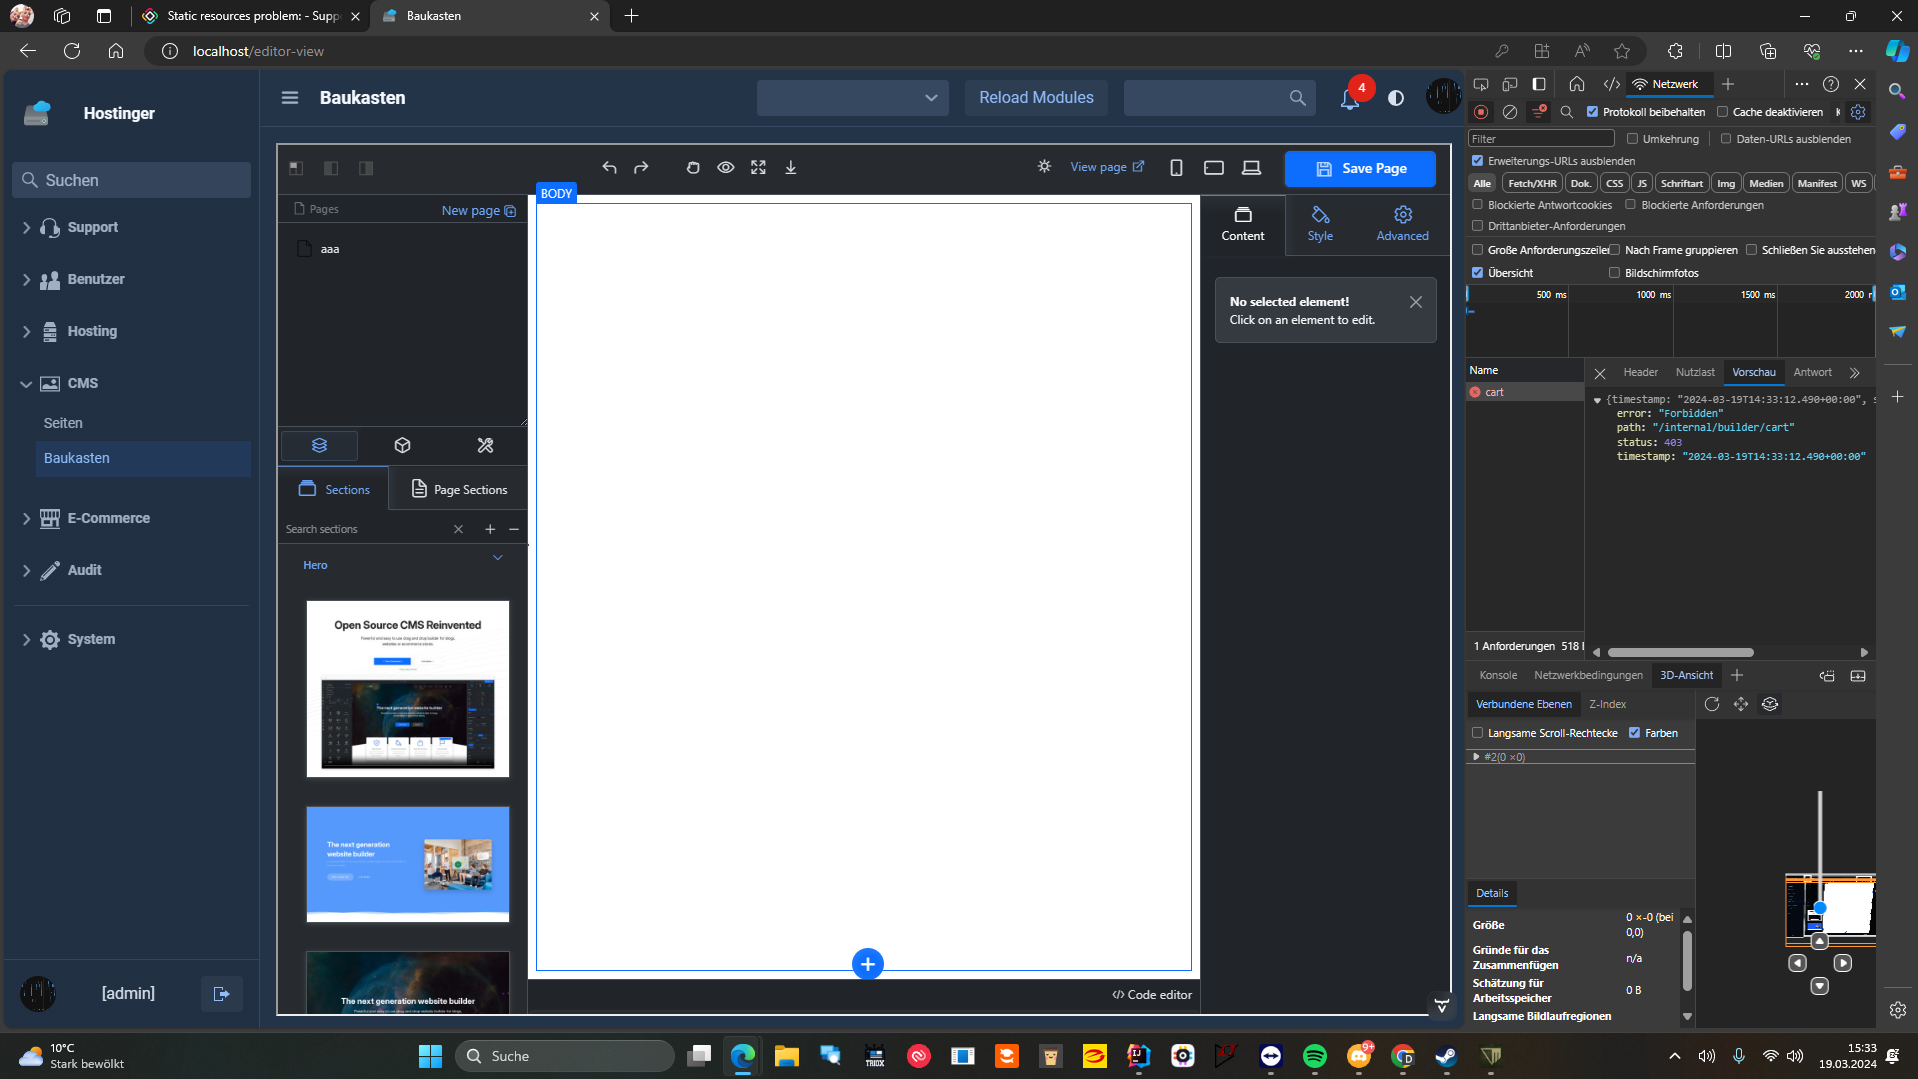Check the Umkehrung filter option

[1633, 139]
